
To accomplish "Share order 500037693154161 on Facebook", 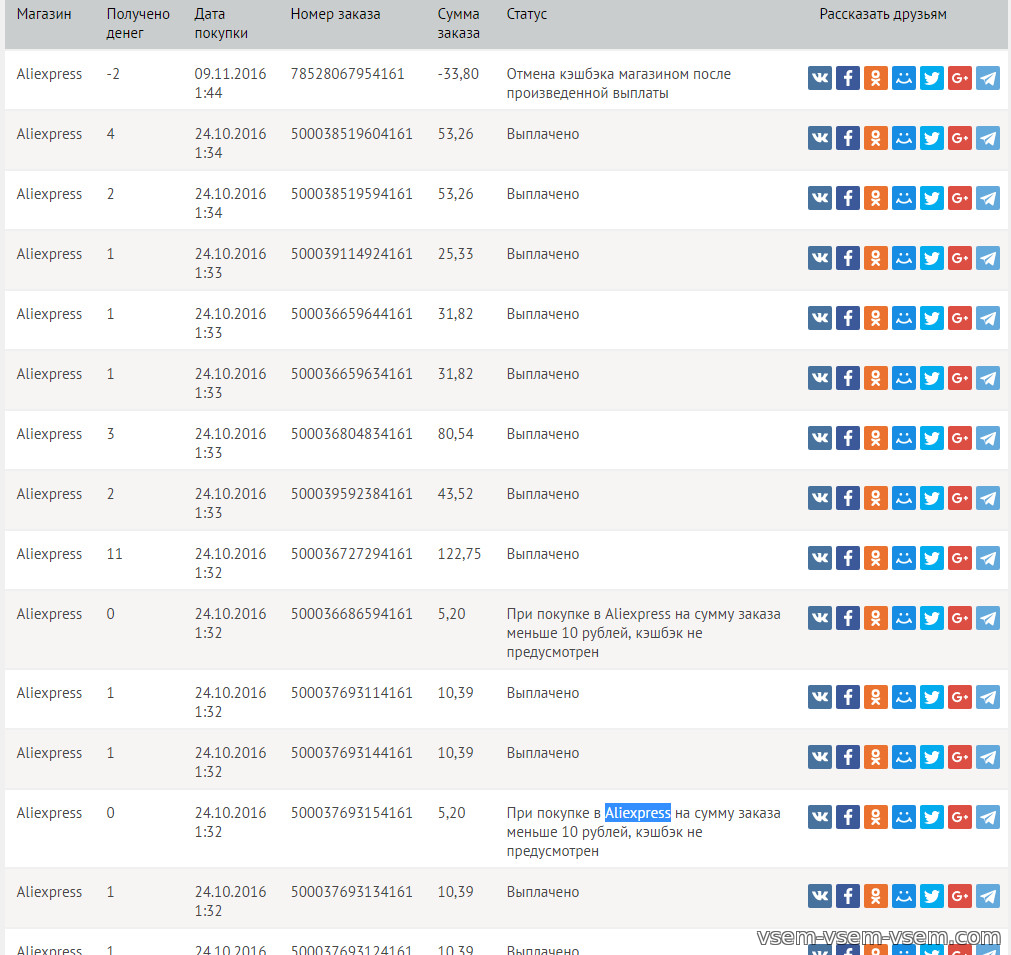I will click(x=847, y=817).
